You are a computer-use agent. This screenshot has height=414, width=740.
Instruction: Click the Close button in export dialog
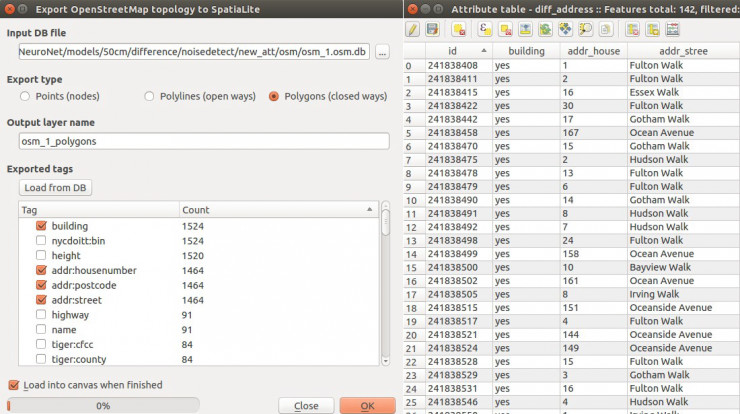click(x=306, y=406)
